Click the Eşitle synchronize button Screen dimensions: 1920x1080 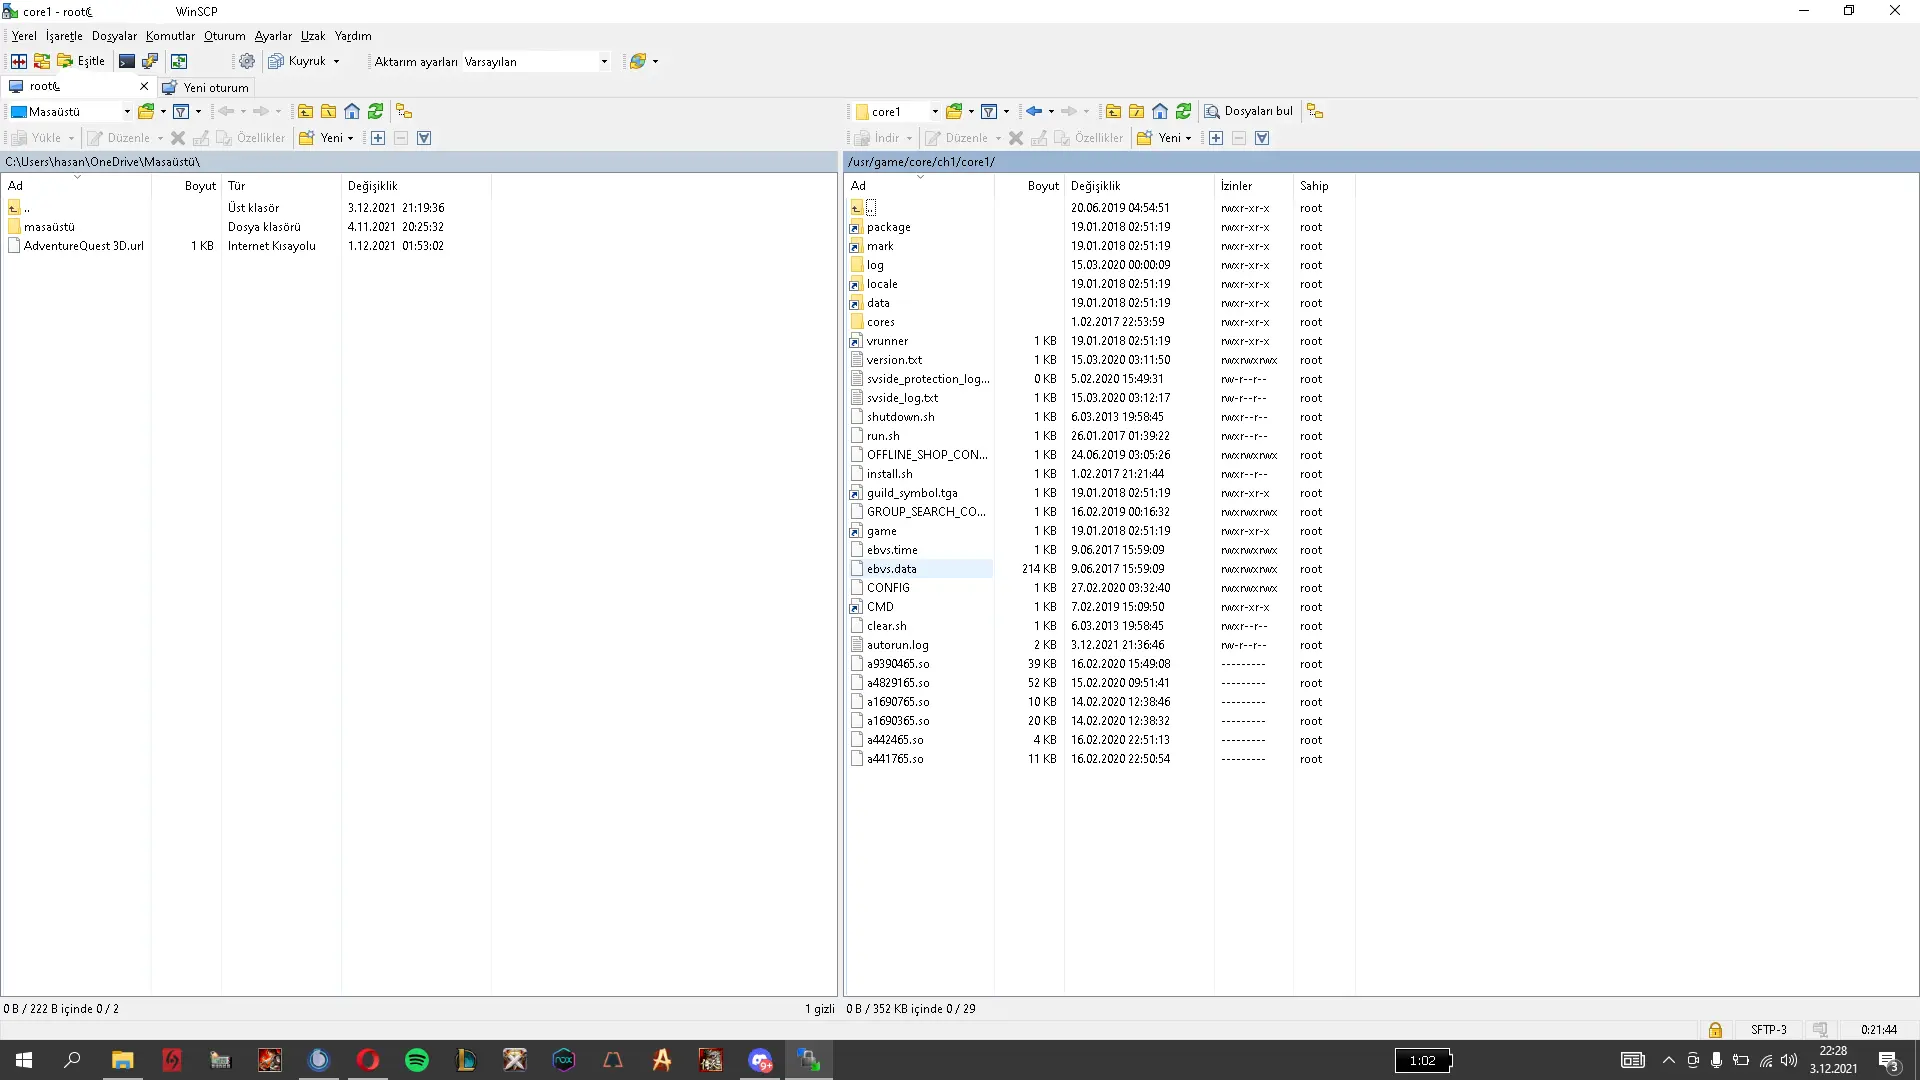[81, 61]
